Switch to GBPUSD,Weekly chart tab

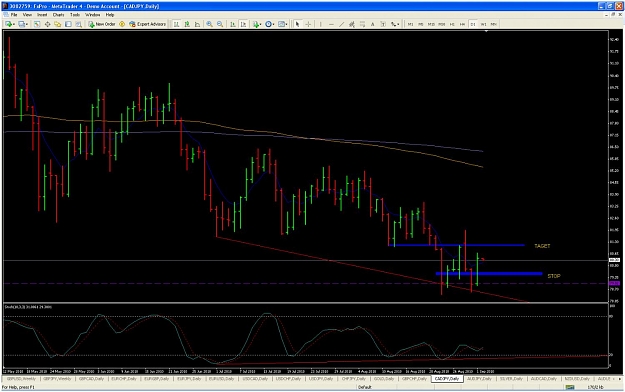coord(21,378)
